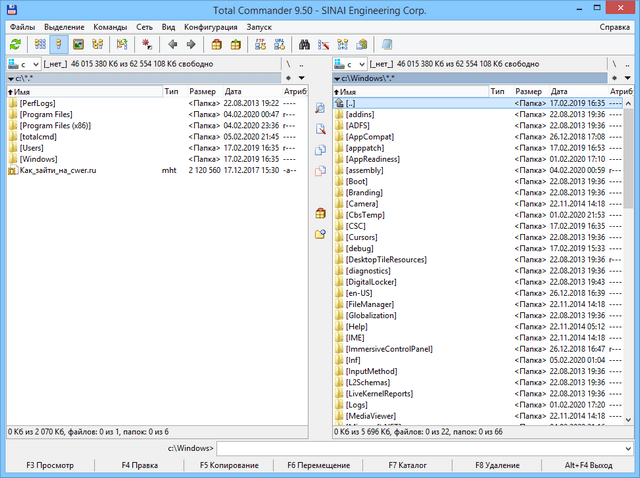Toggle the thumbnails view mode button
The image size is (640, 478).
[79, 44]
